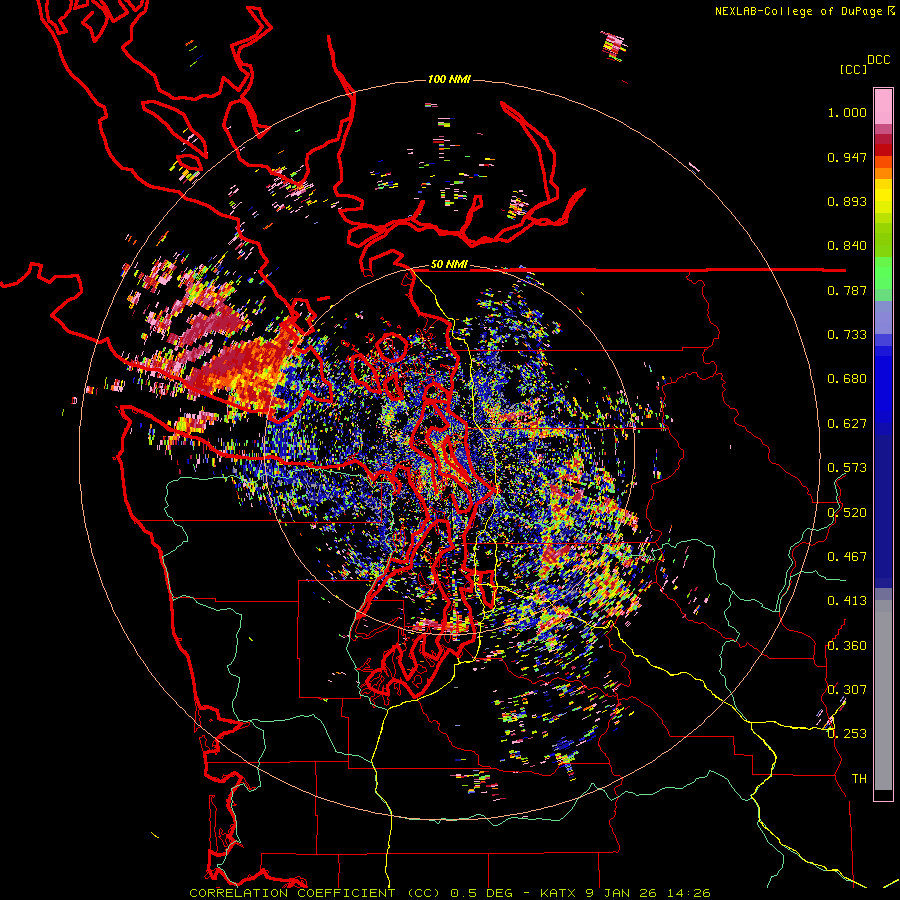Screen dimensions: 900x900
Task: Click the 0.573 color scale value
Action: pyautogui.click(x=847, y=468)
